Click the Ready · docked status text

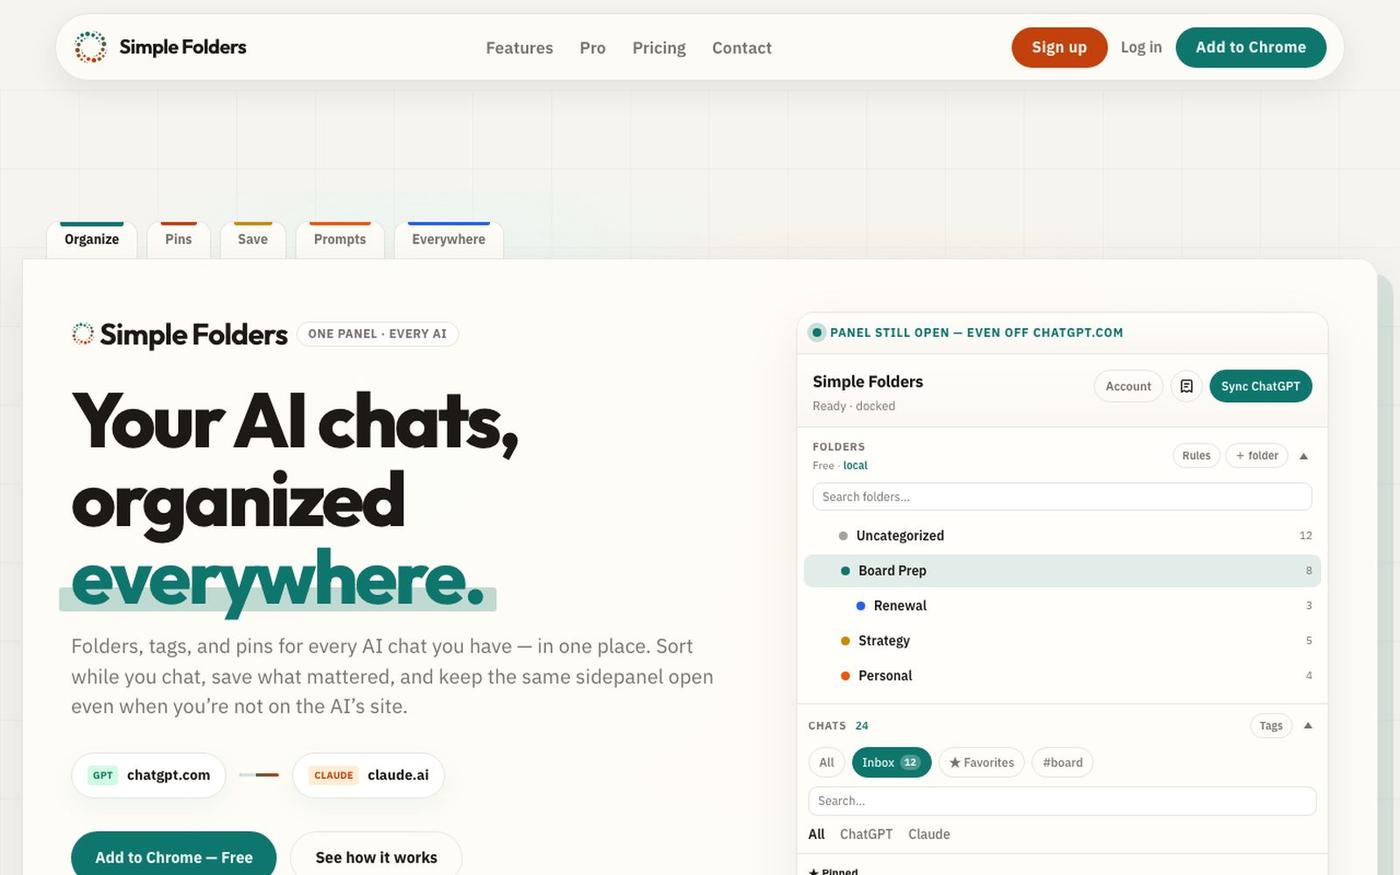click(854, 406)
